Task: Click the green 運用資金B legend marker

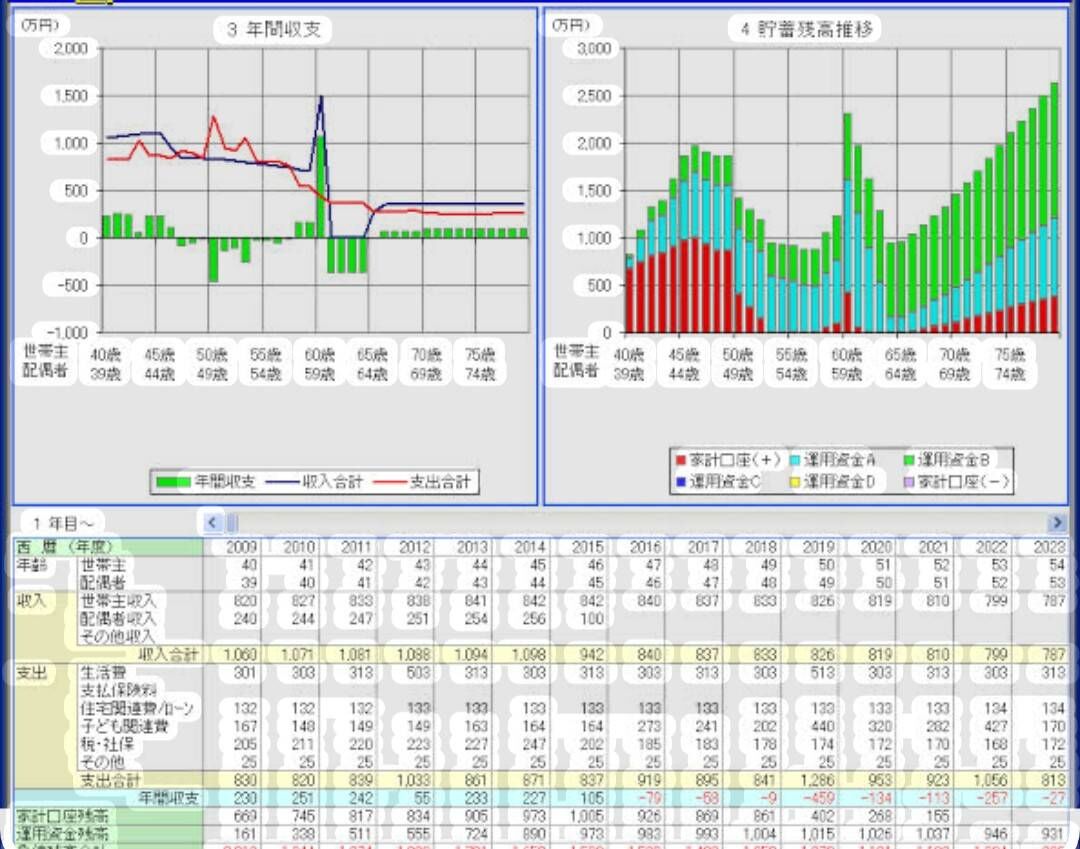Action: coord(909,460)
